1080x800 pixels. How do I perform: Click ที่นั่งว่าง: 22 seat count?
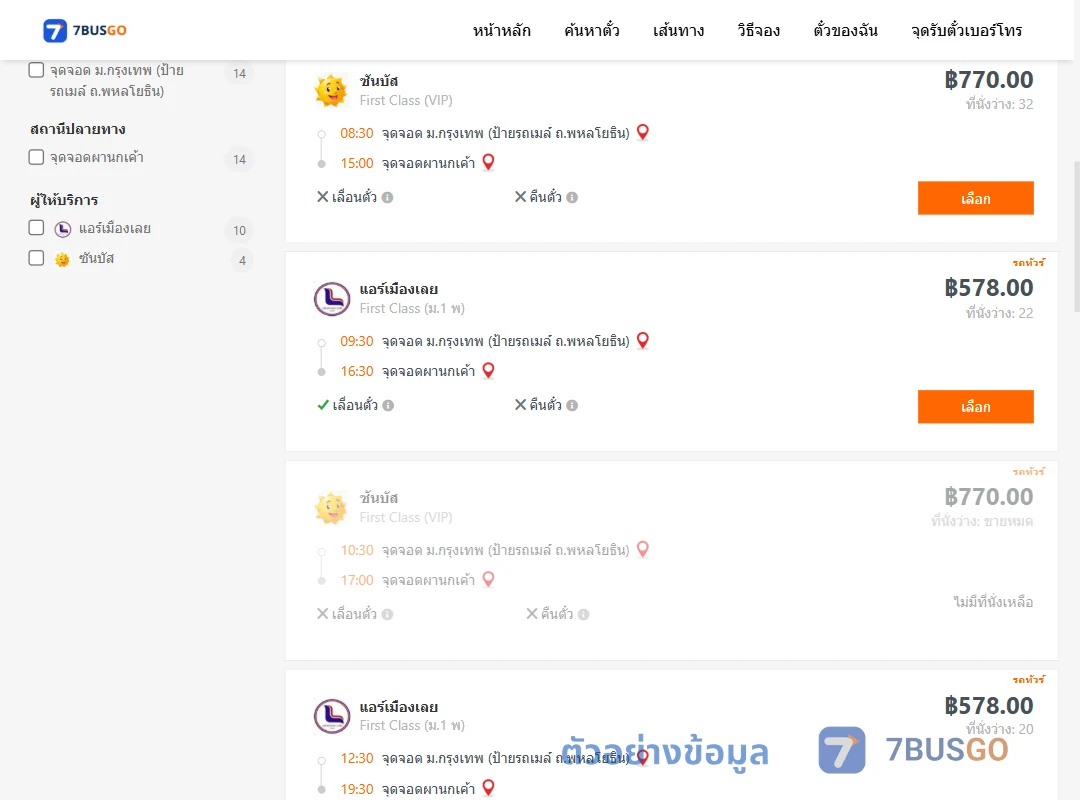(x=999, y=313)
